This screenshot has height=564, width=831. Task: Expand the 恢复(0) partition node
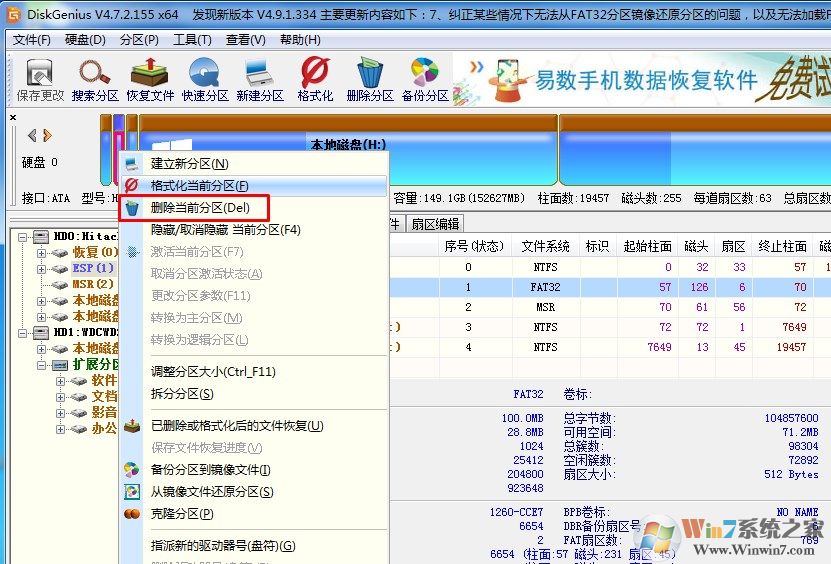click(41, 253)
